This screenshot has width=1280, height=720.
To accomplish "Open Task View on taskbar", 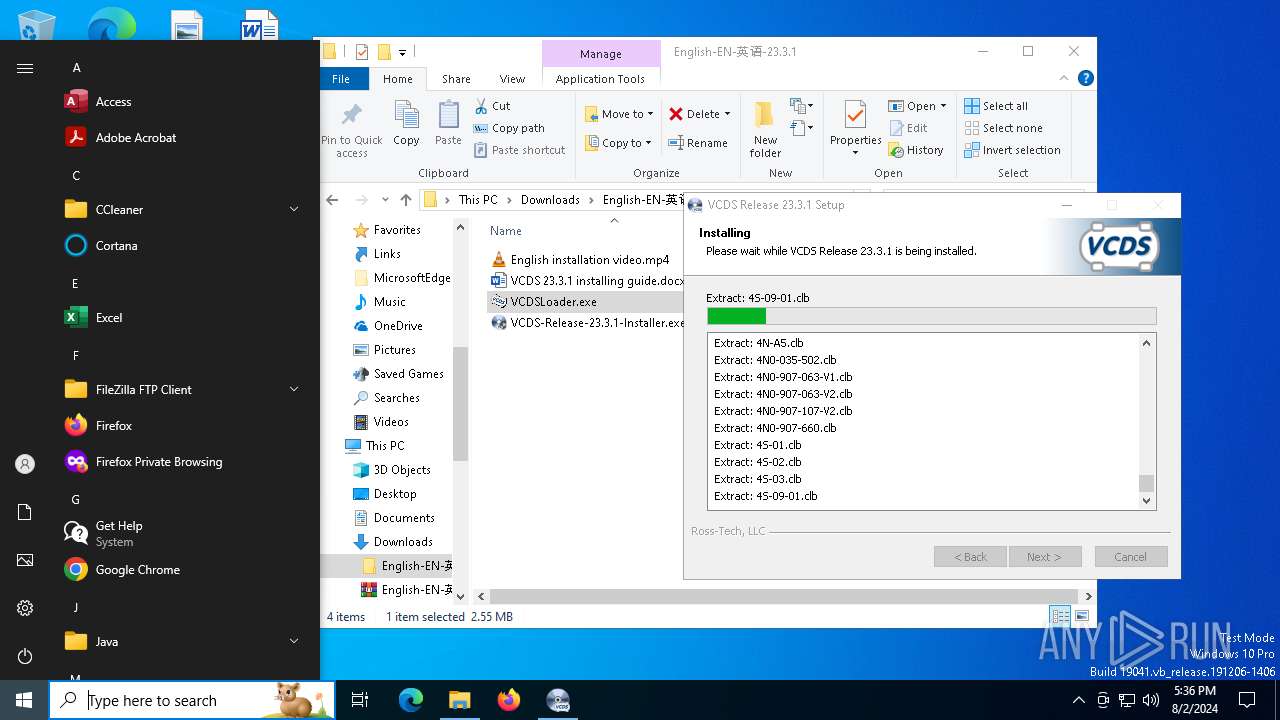I will tap(360, 700).
